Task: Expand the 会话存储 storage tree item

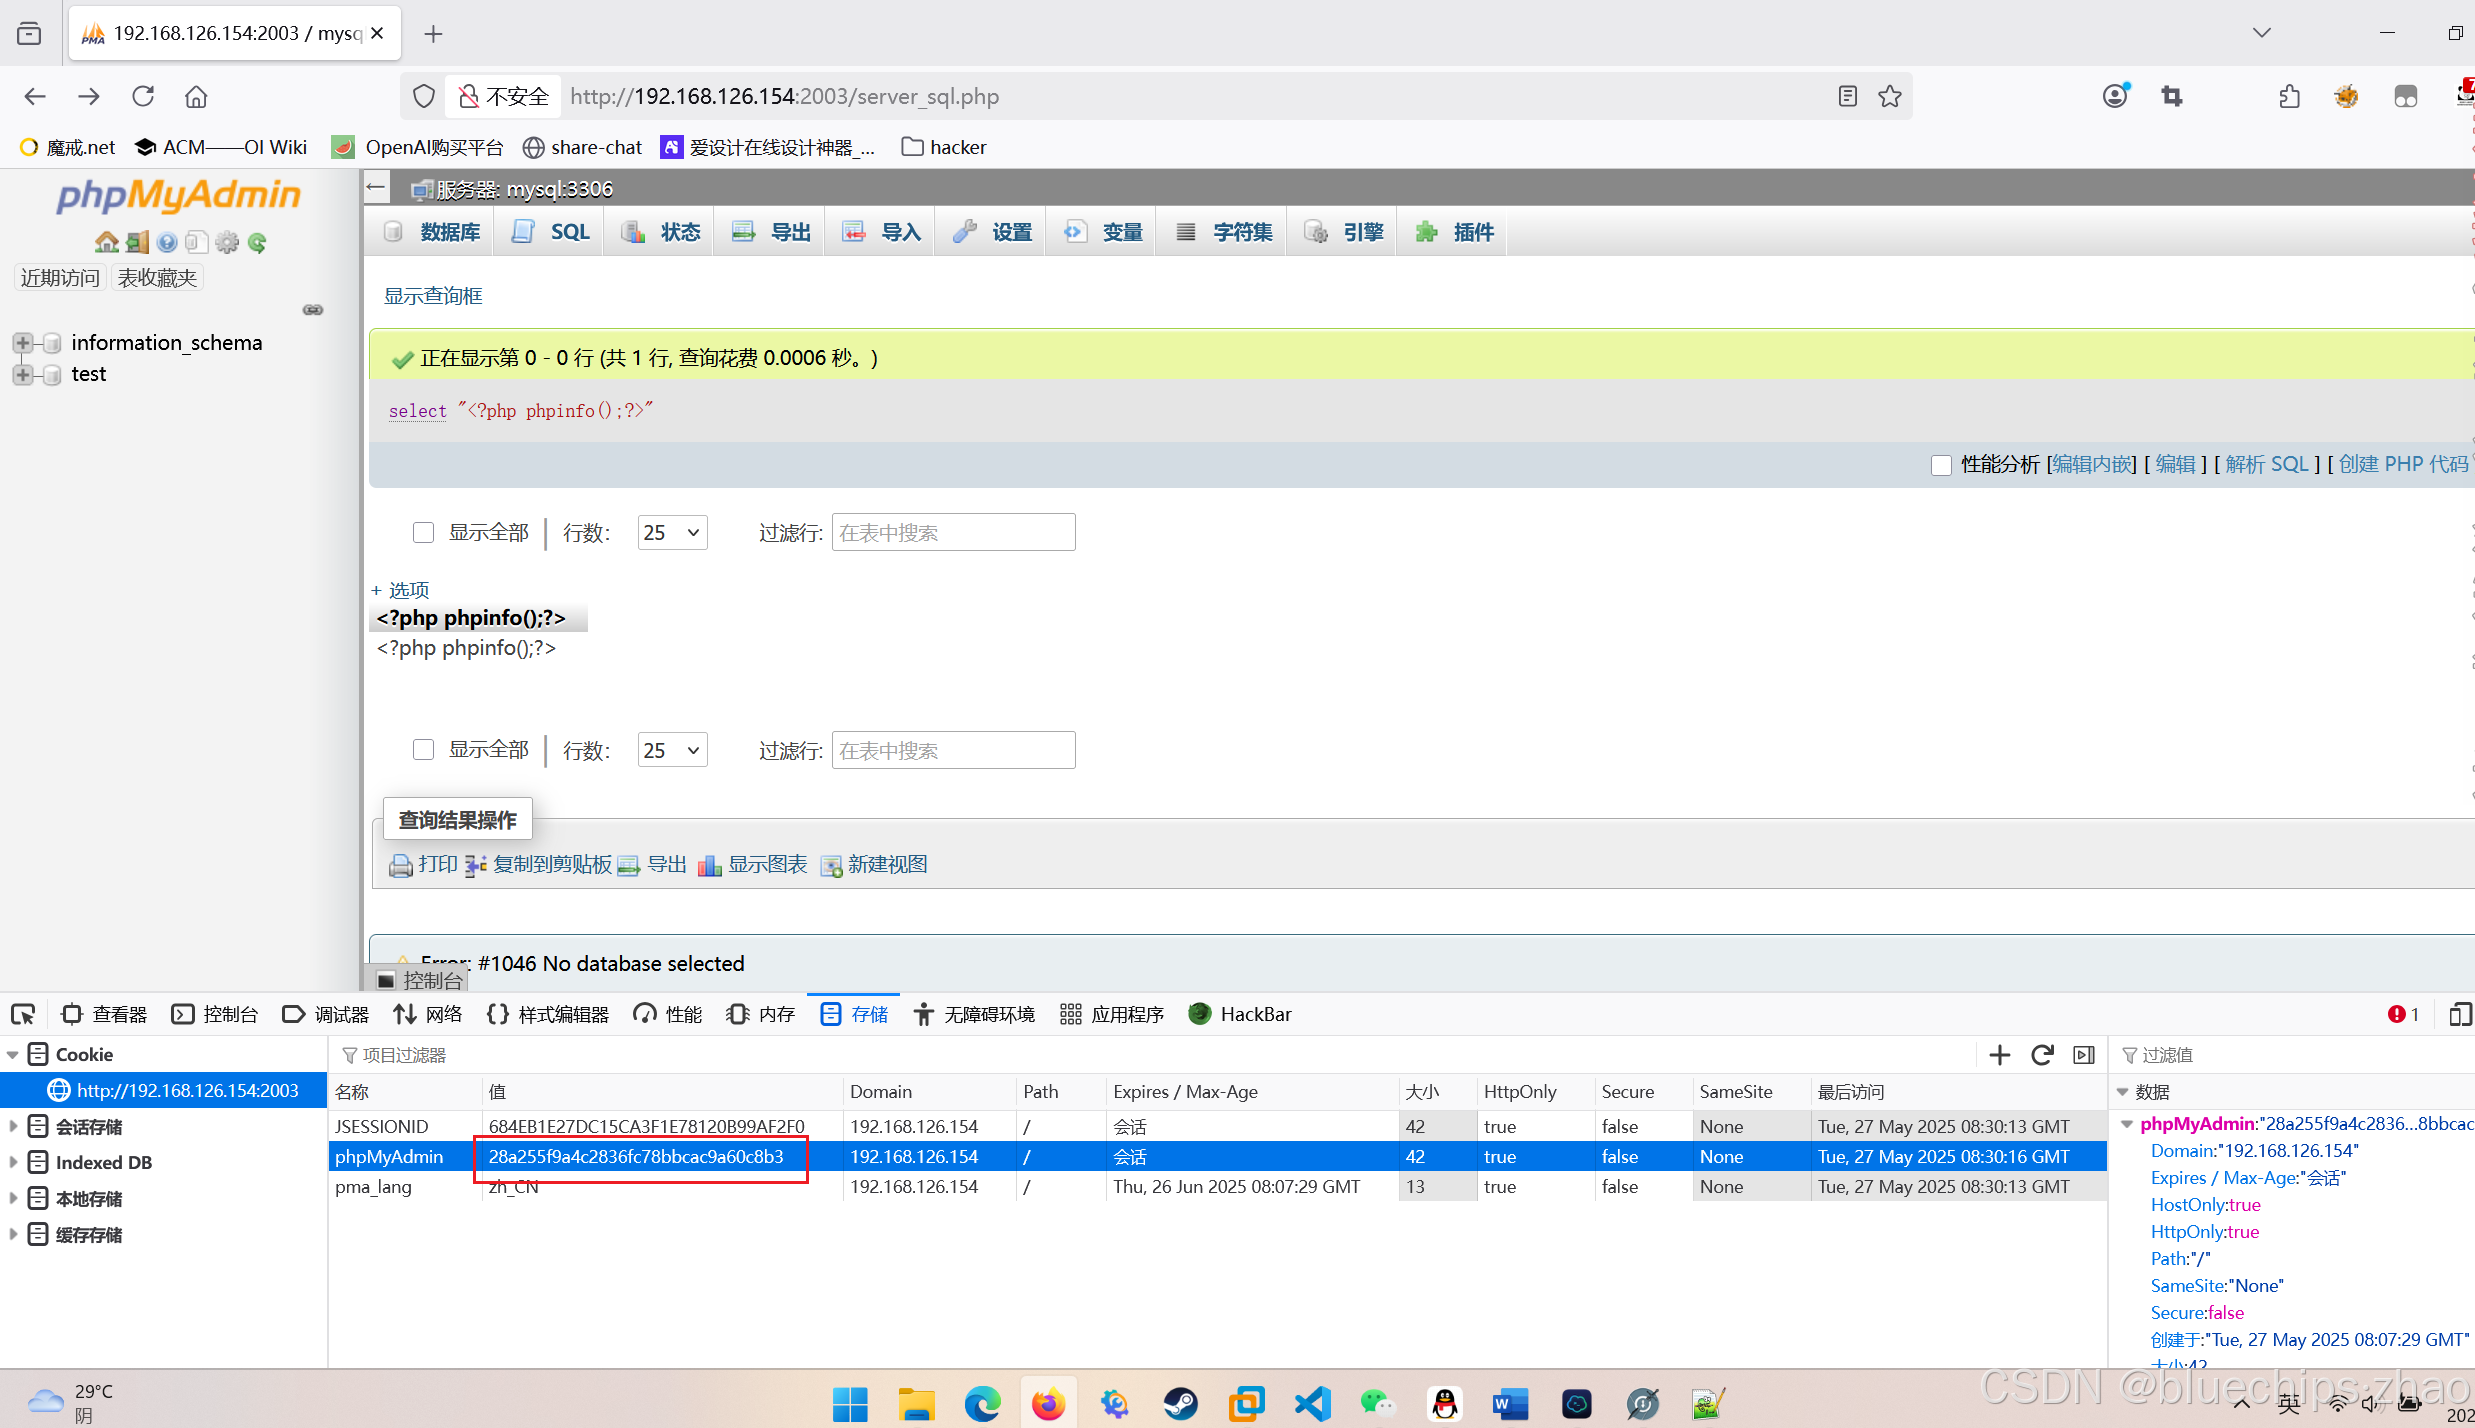Action: coord(13,1126)
